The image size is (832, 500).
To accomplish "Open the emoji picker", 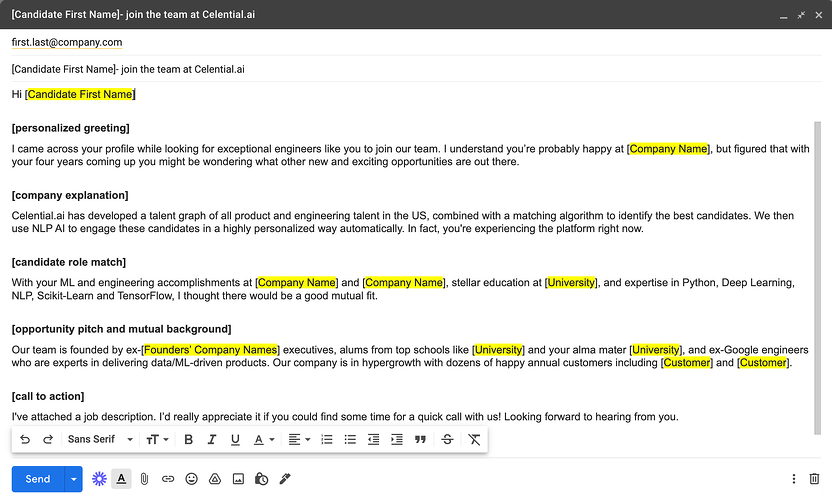I will click(x=192, y=479).
